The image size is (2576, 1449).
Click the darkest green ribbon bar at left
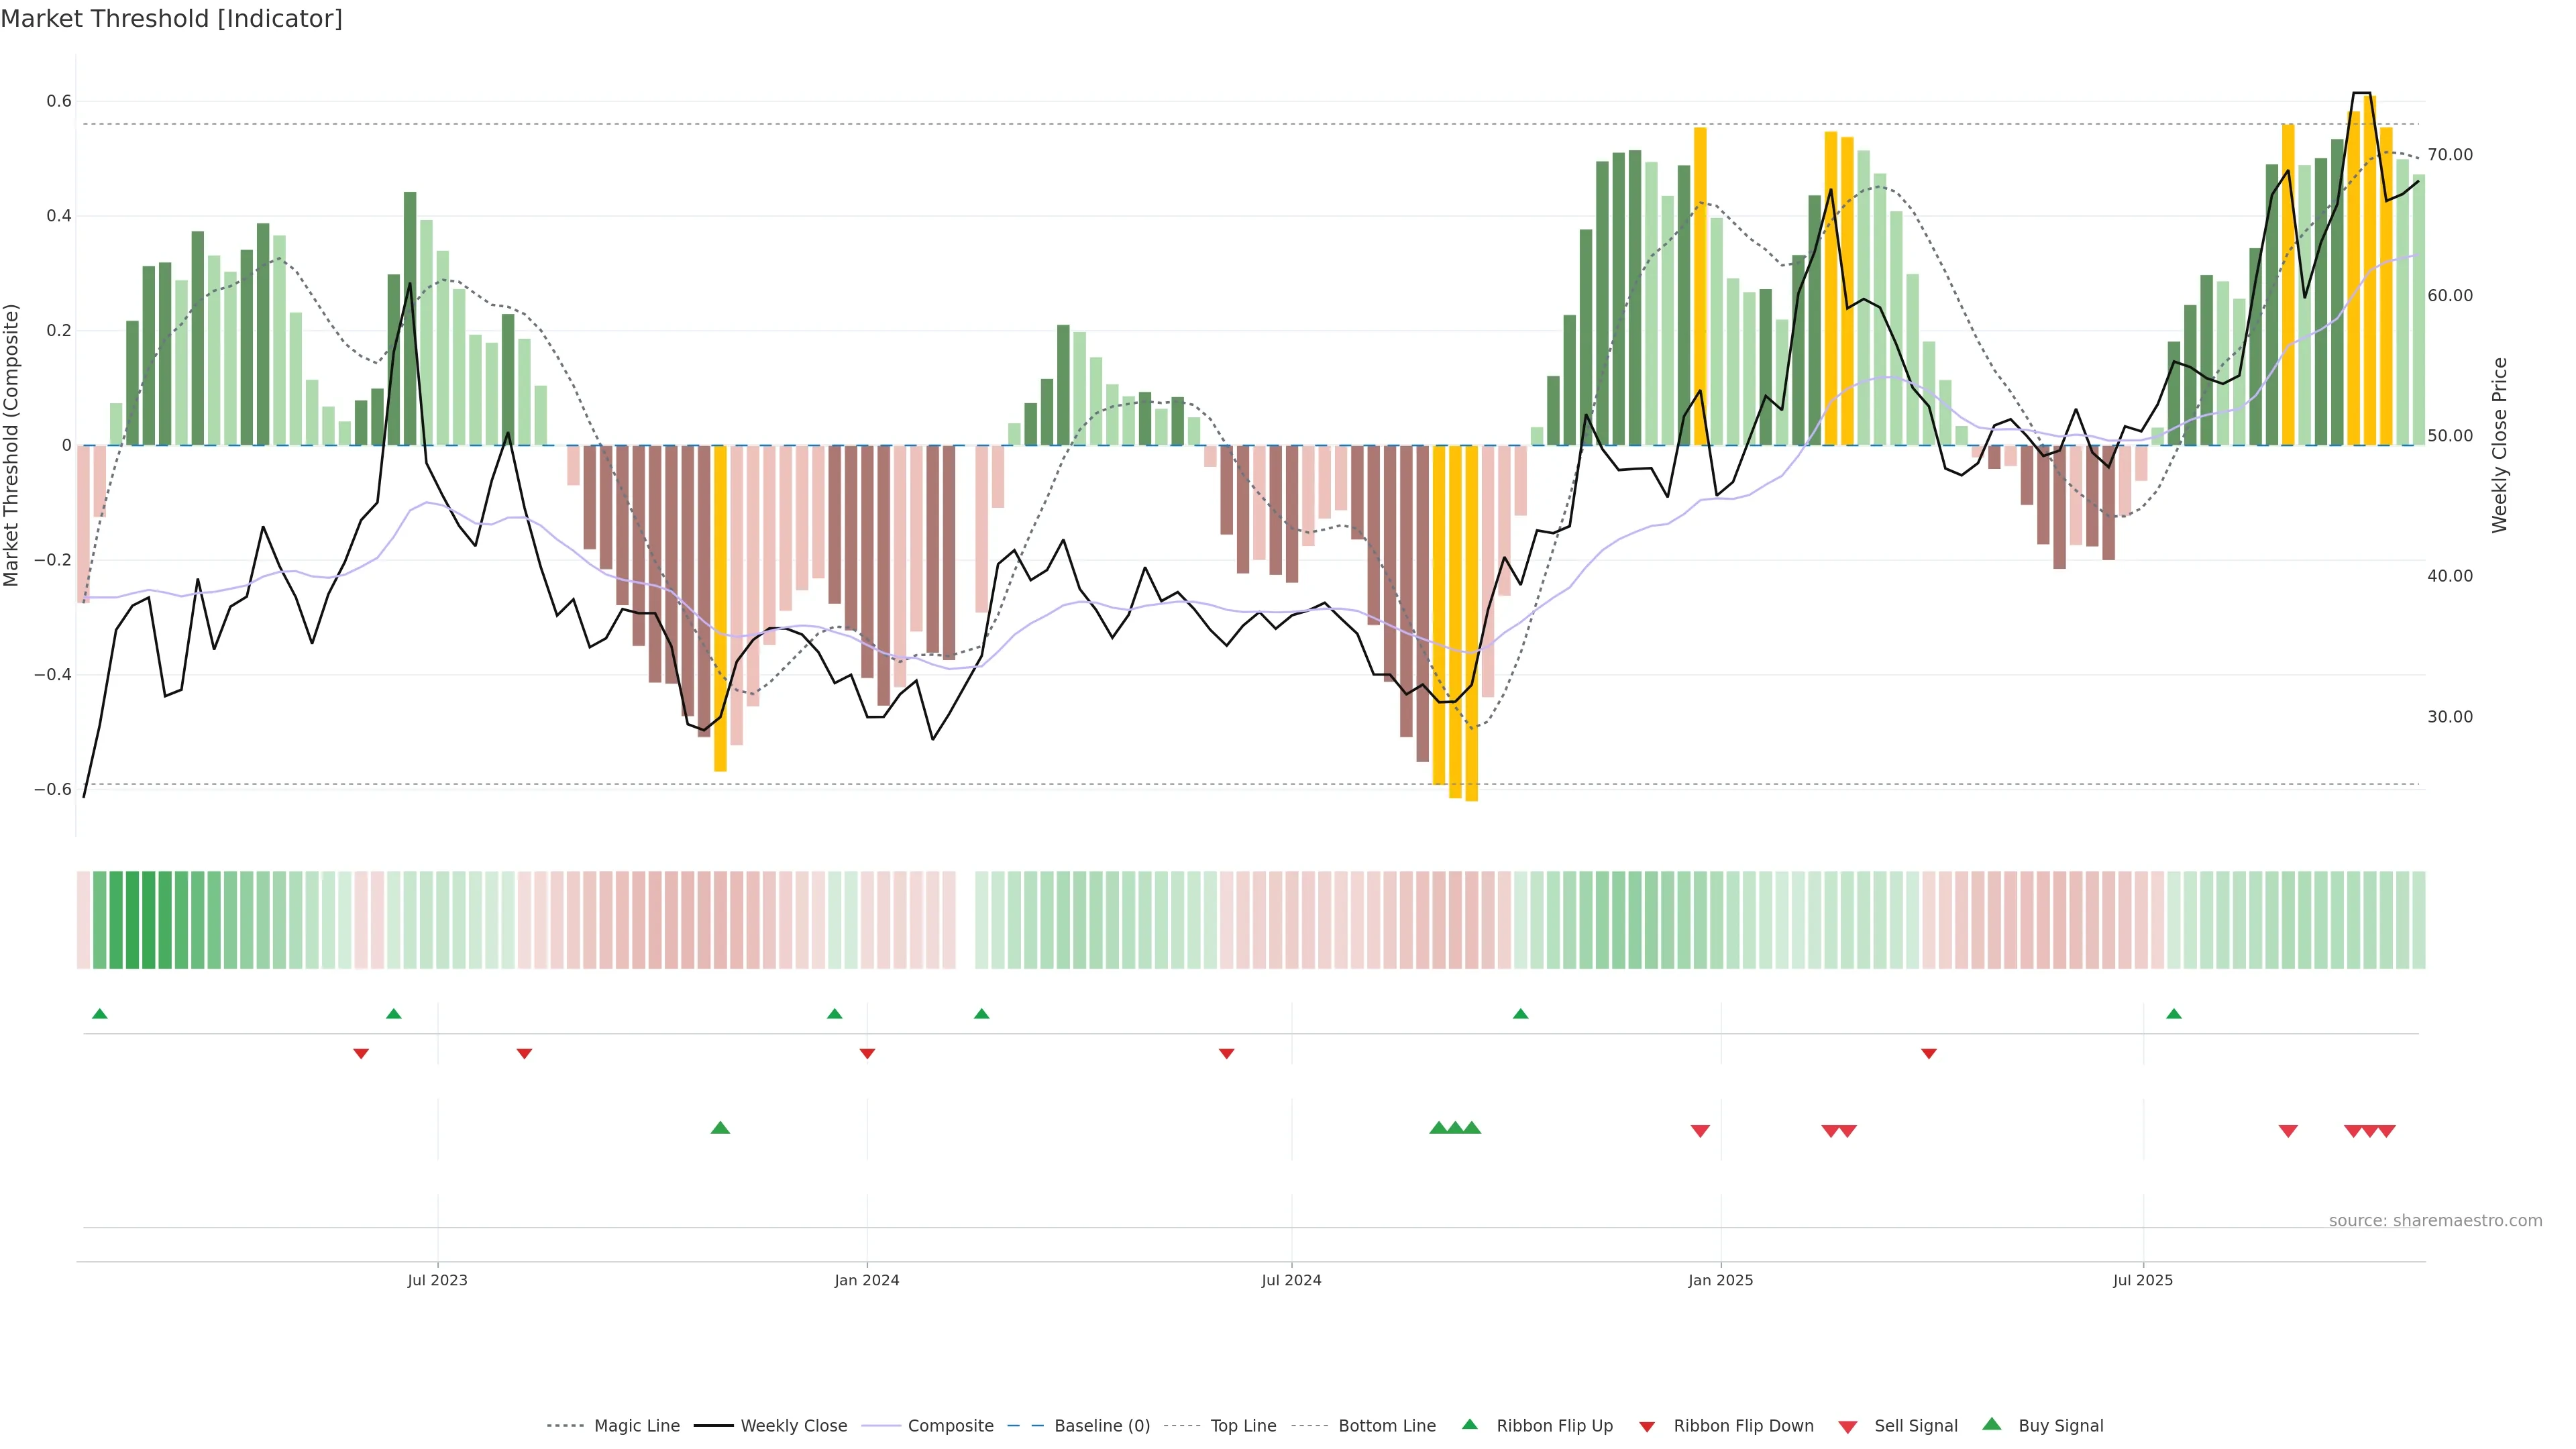point(148,920)
